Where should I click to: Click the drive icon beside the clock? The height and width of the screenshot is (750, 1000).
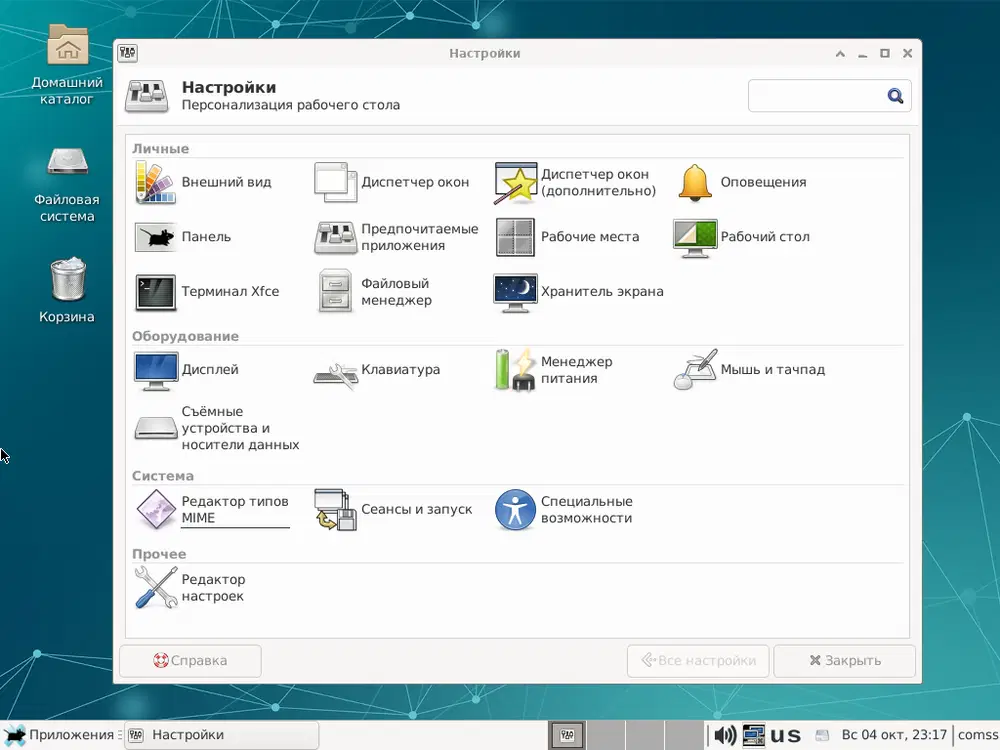point(822,735)
